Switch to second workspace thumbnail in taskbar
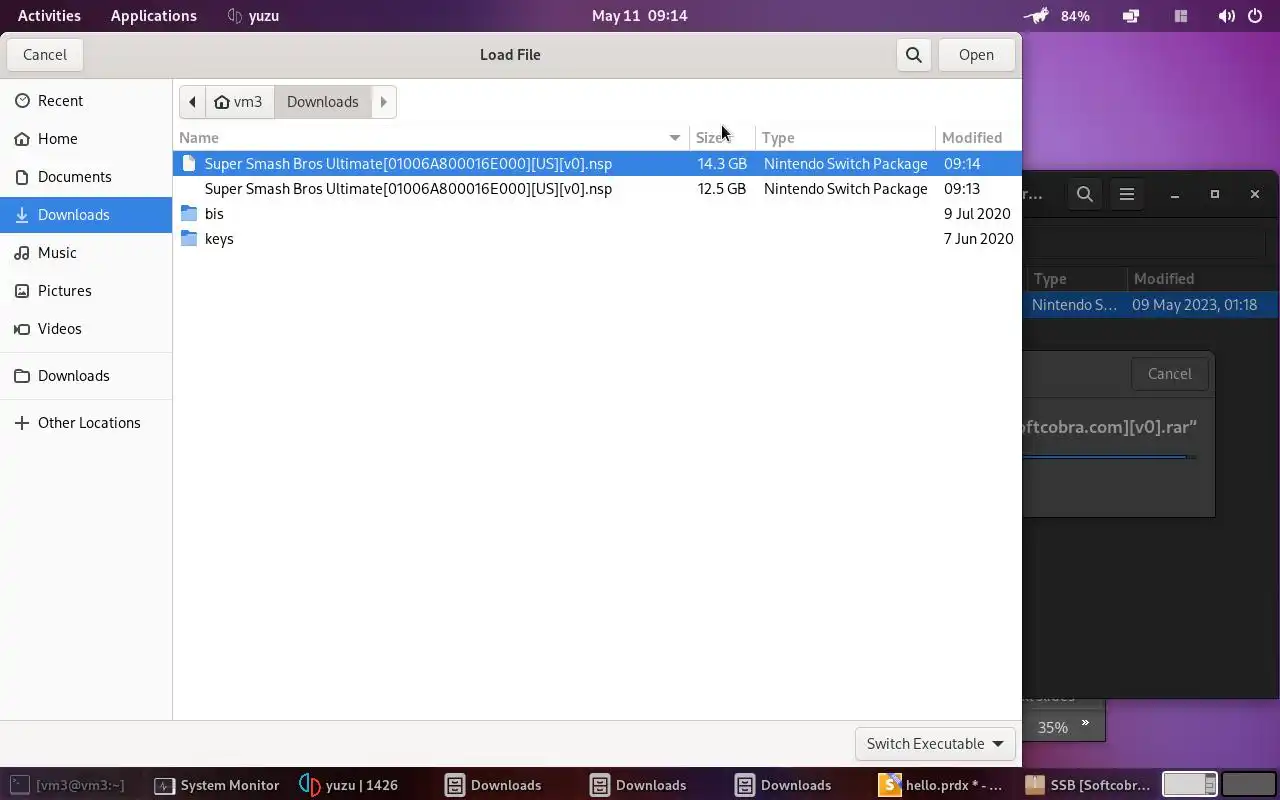 click(x=1248, y=784)
